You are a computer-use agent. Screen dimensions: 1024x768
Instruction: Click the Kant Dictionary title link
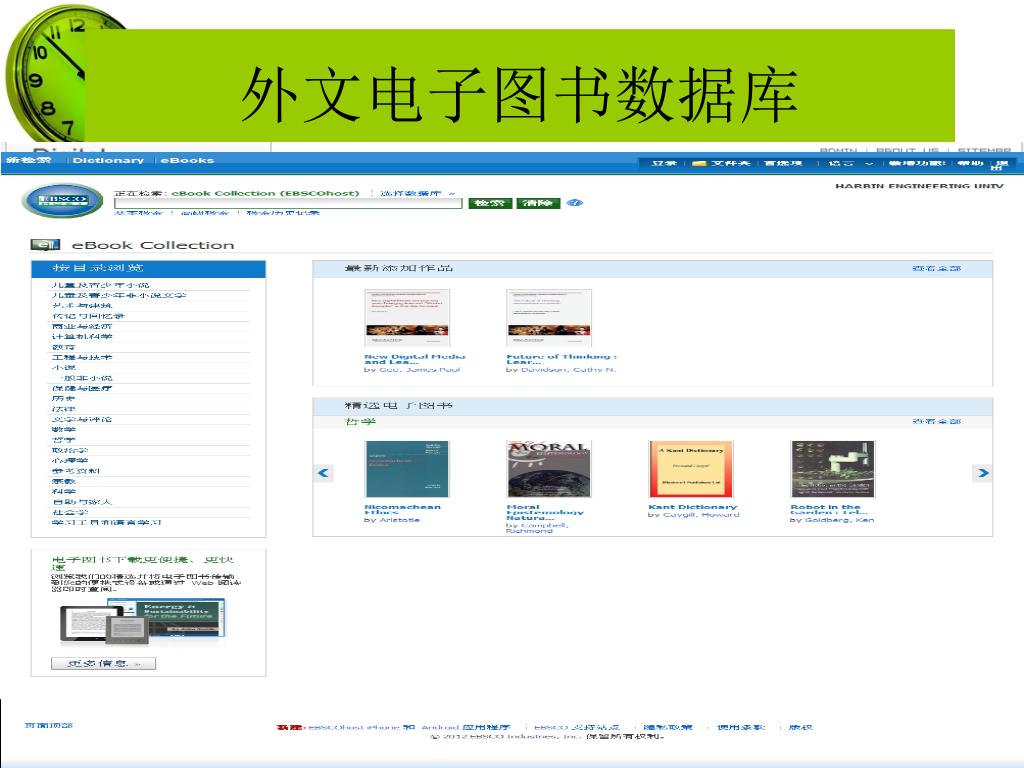tap(693, 507)
